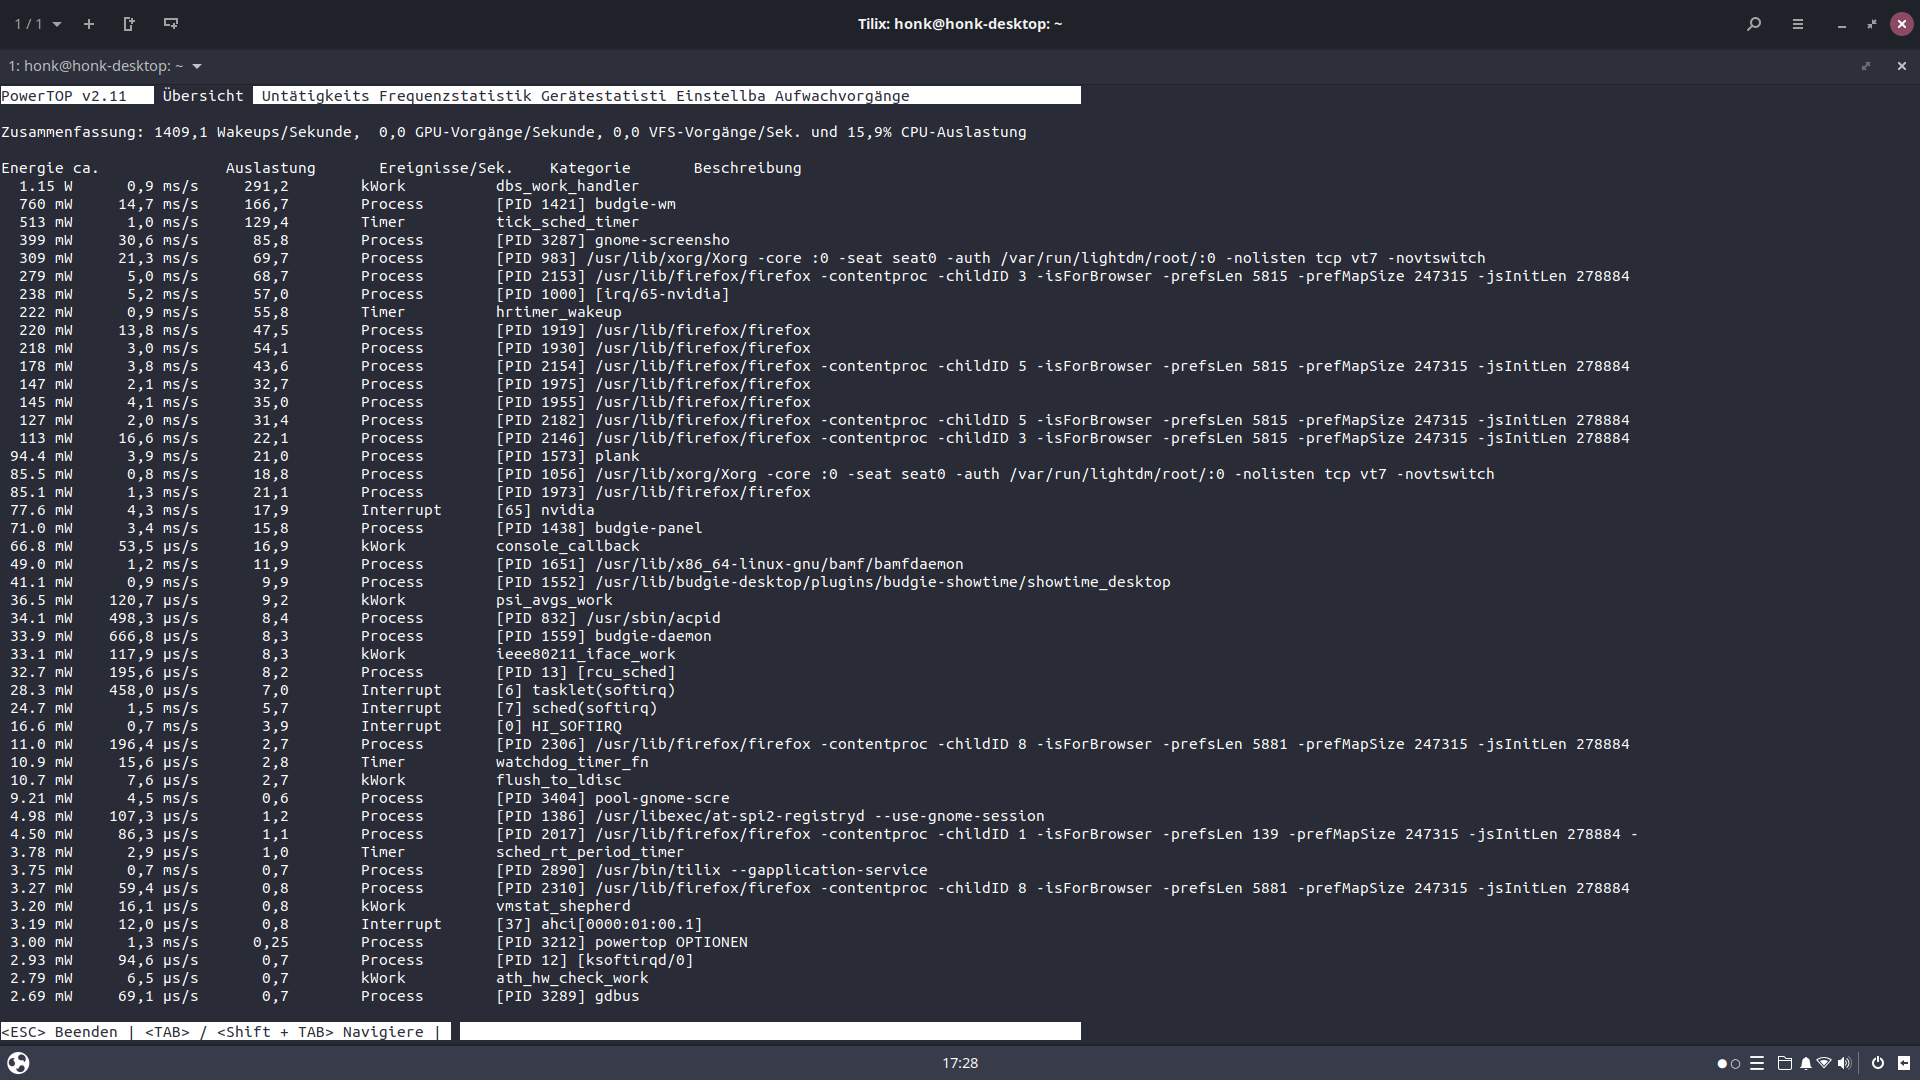Open the Budgie applications menu icon
The height and width of the screenshot is (1080, 1920).
click(18, 1063)
